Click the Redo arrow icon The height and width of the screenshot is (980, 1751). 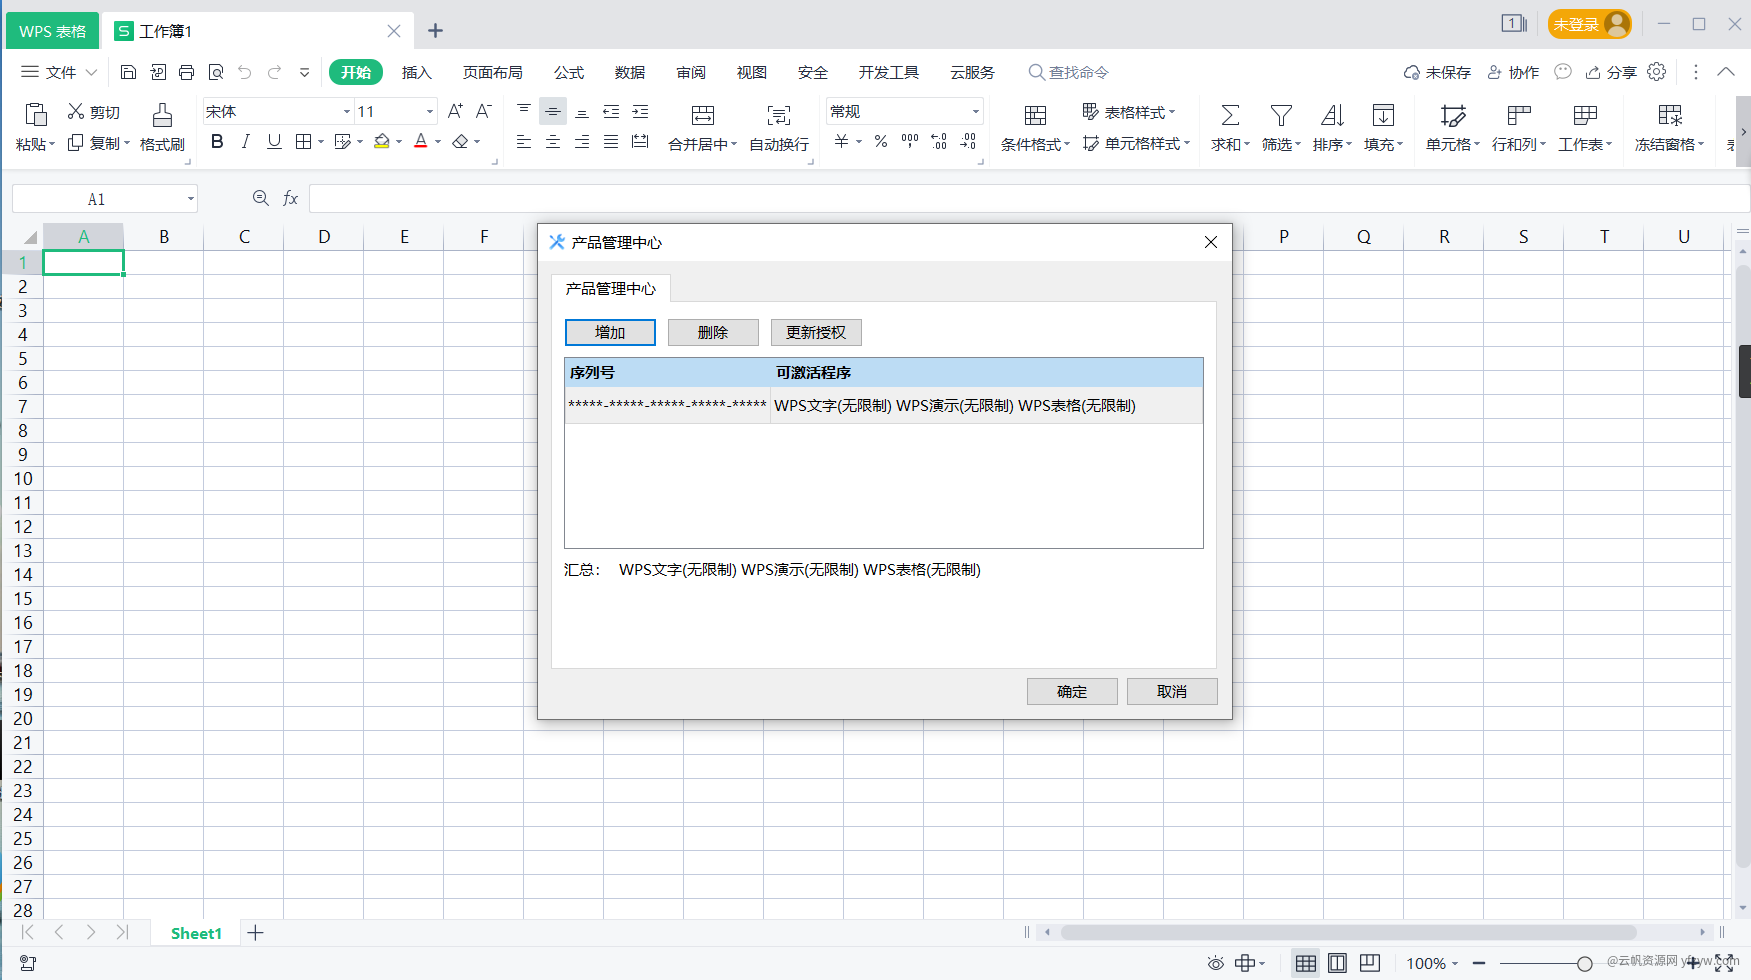tap(274, 72)
